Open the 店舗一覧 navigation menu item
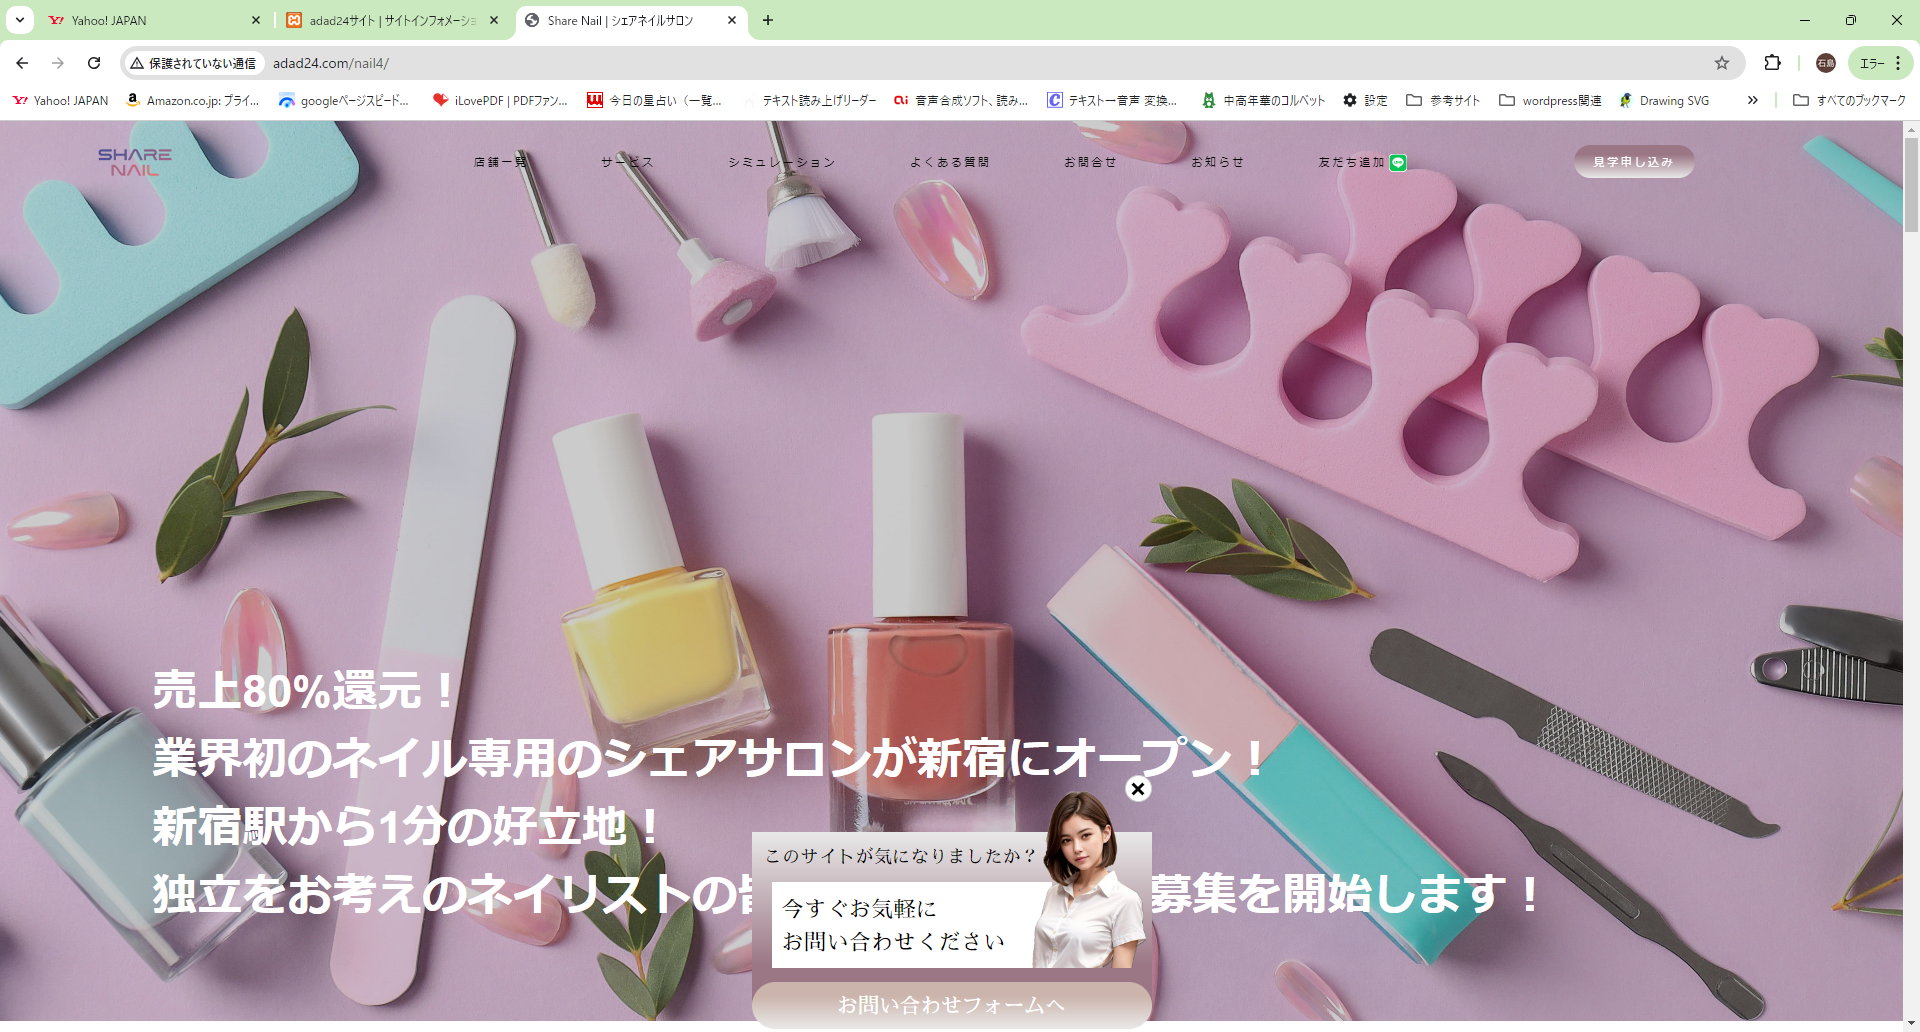 pos(499,162)
